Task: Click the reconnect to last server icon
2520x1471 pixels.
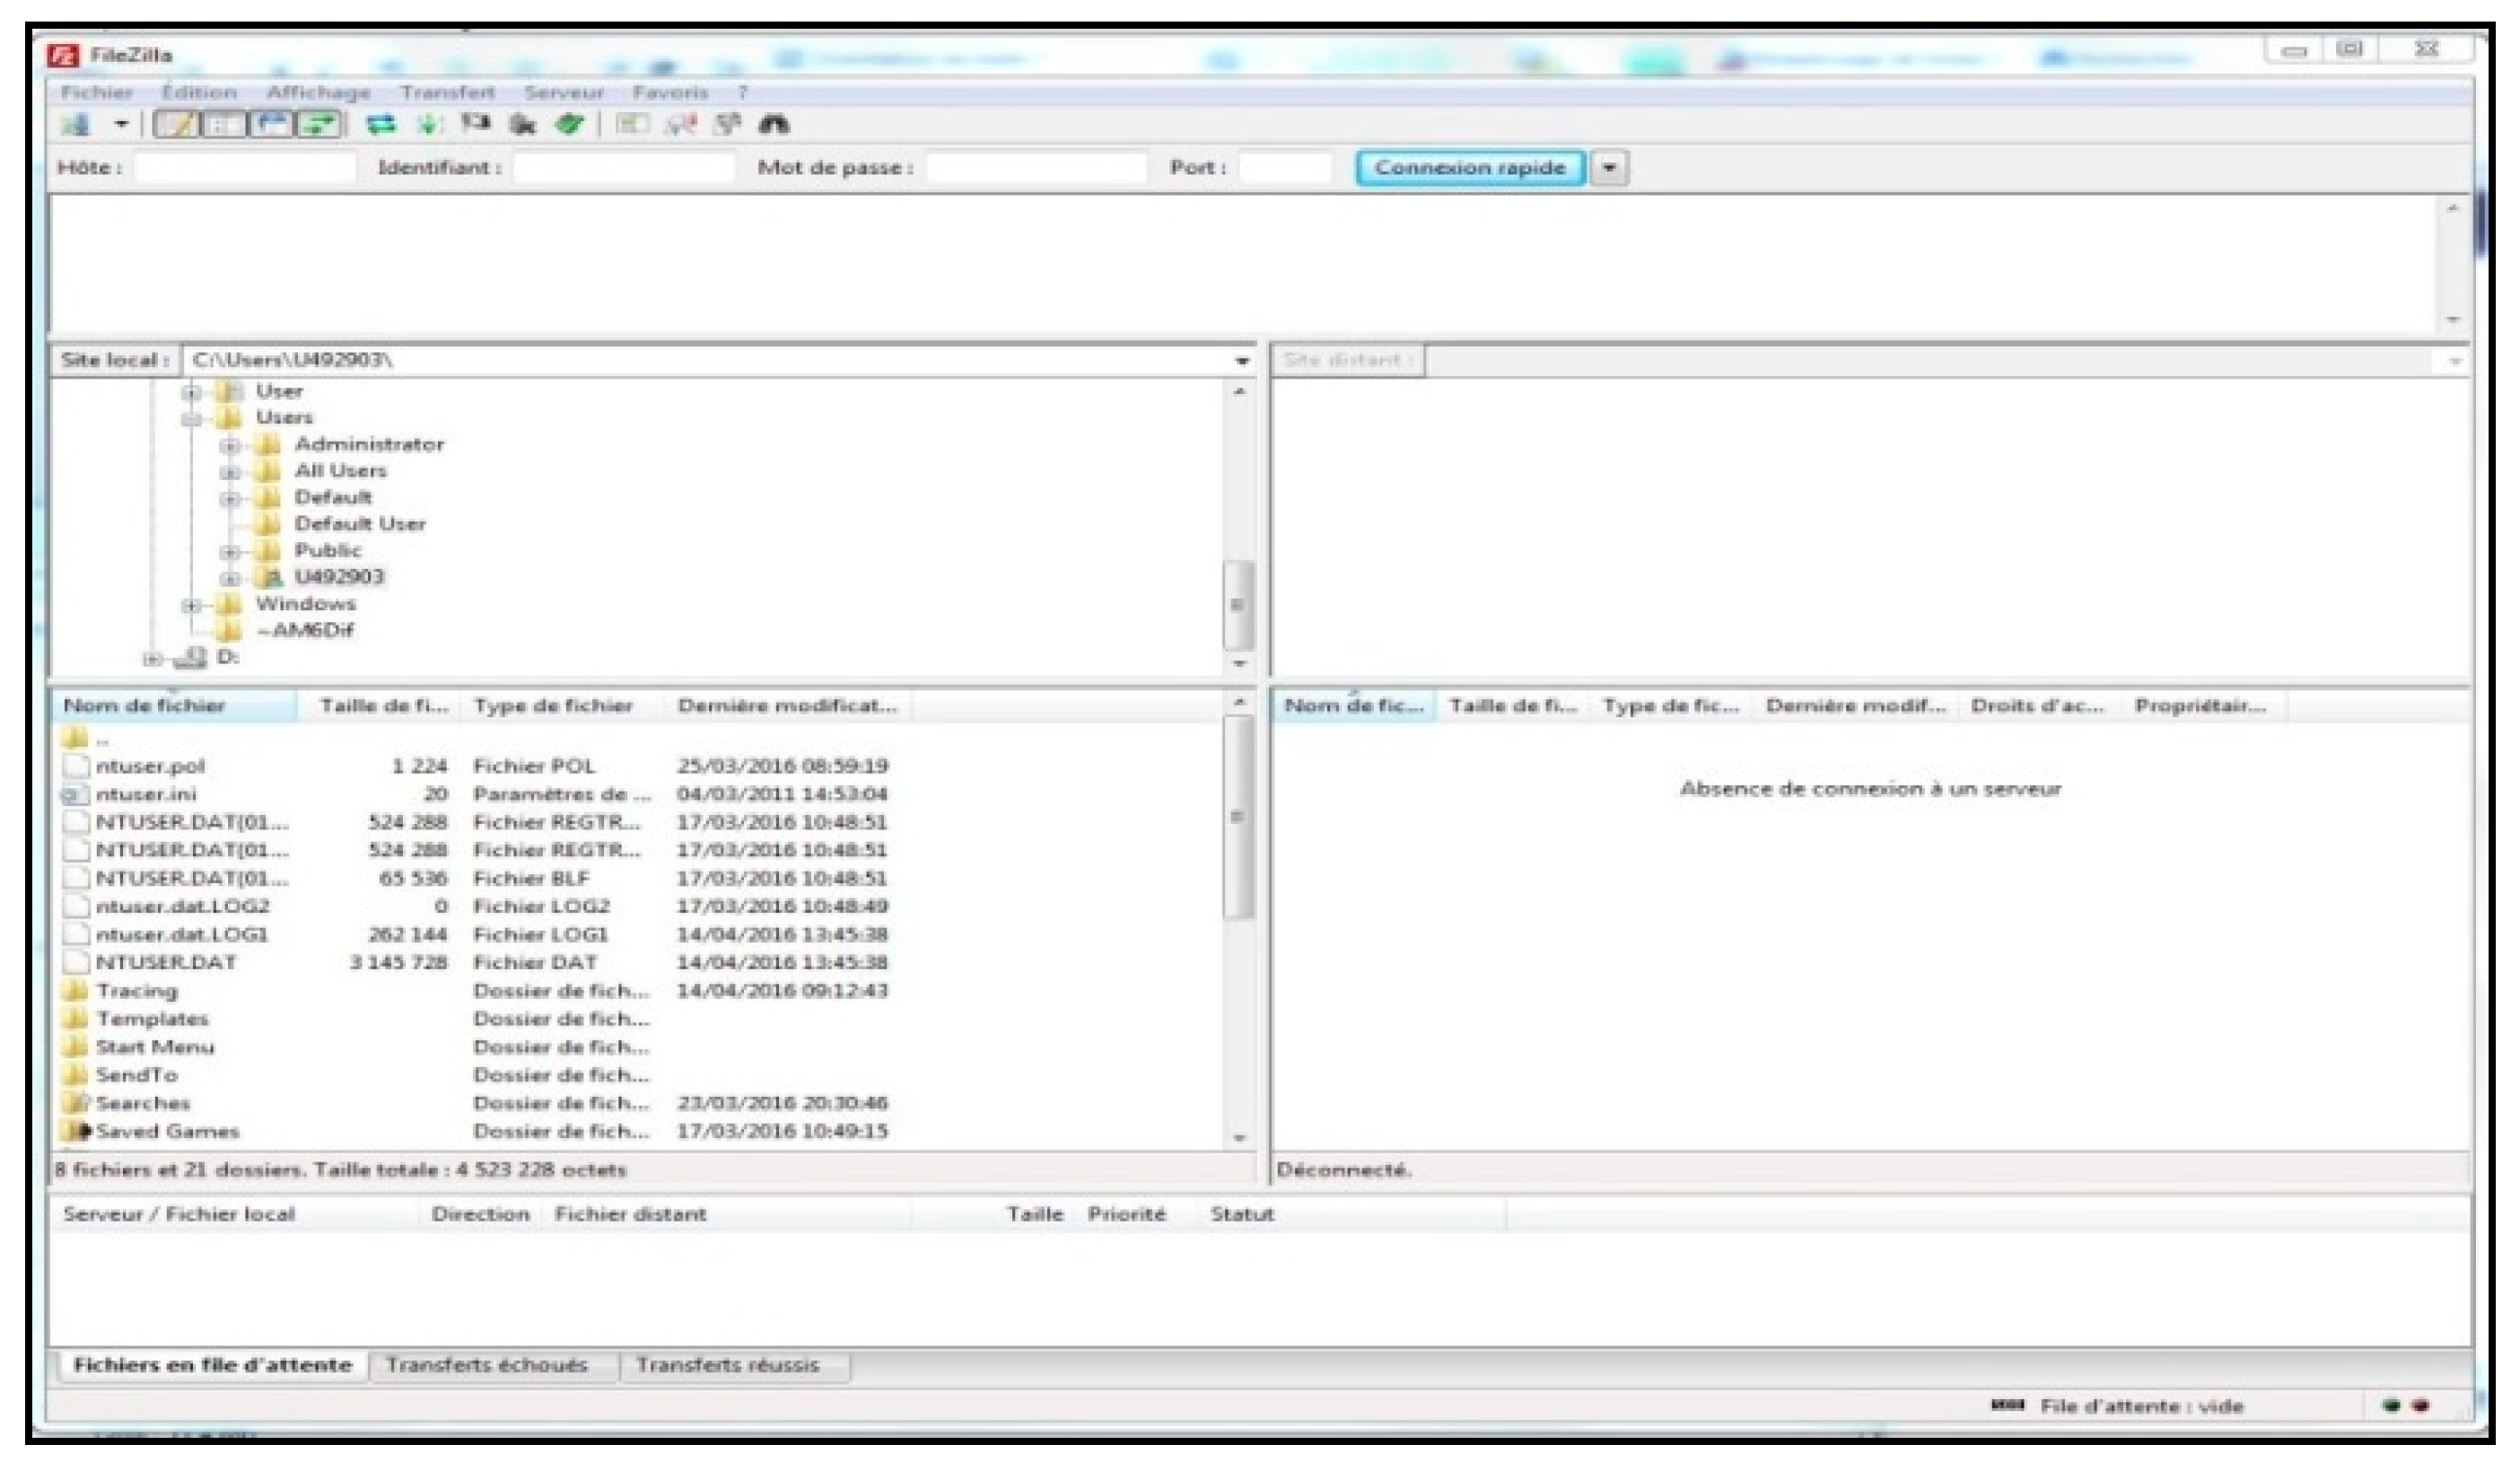Action: (569, 125)
